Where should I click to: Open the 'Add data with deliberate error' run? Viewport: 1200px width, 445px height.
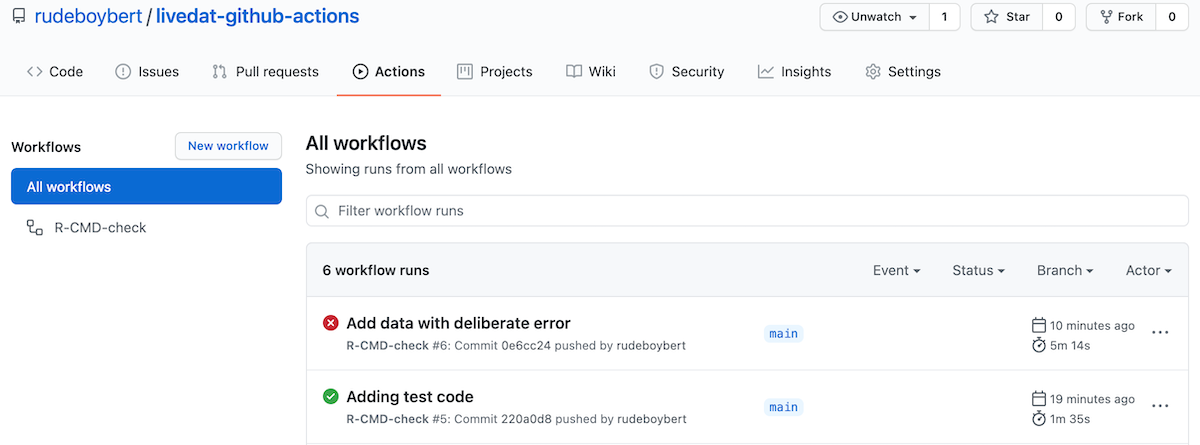tap(458, 323)
